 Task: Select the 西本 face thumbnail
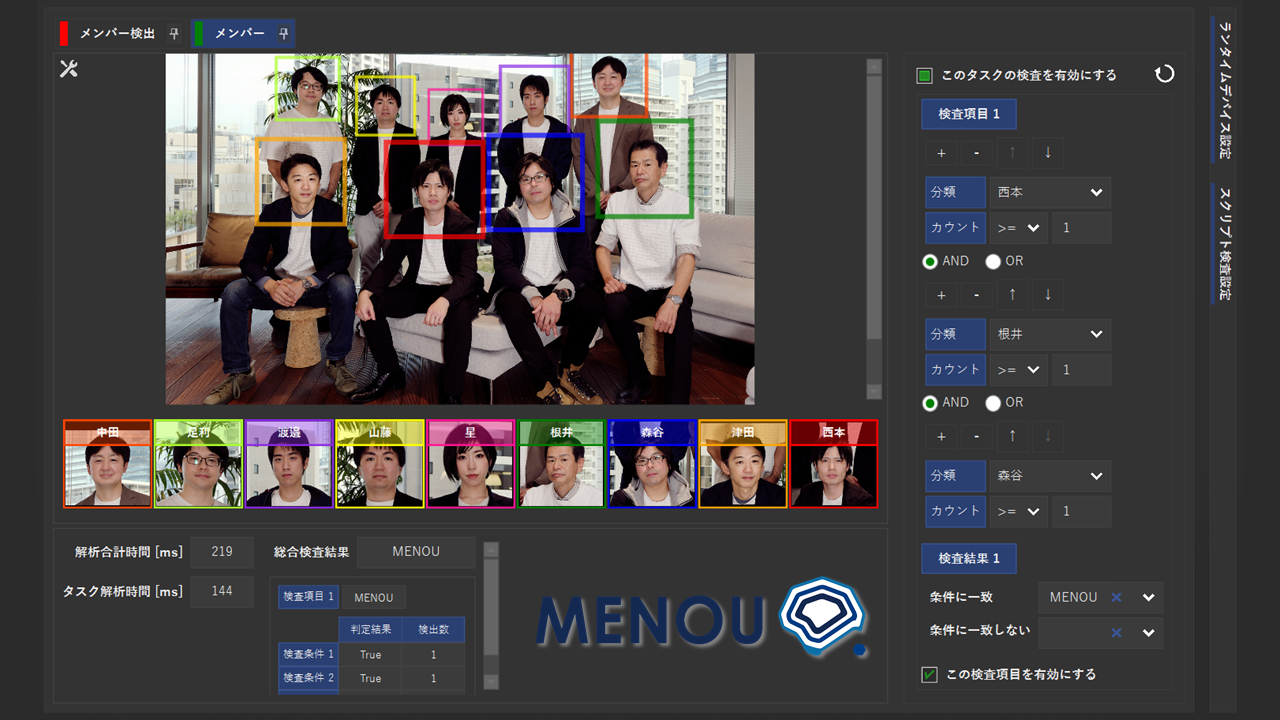pos(834,464)
